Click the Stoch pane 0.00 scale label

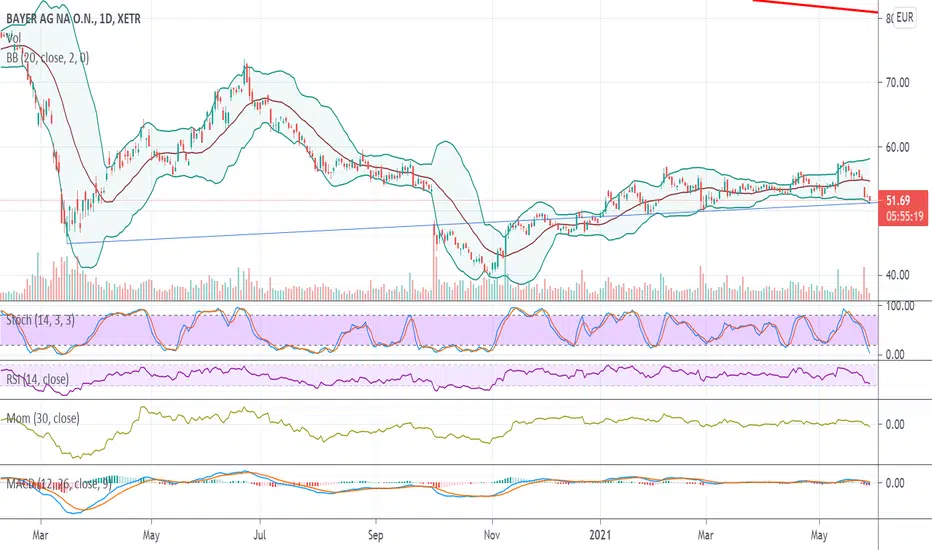coord(895,354)
